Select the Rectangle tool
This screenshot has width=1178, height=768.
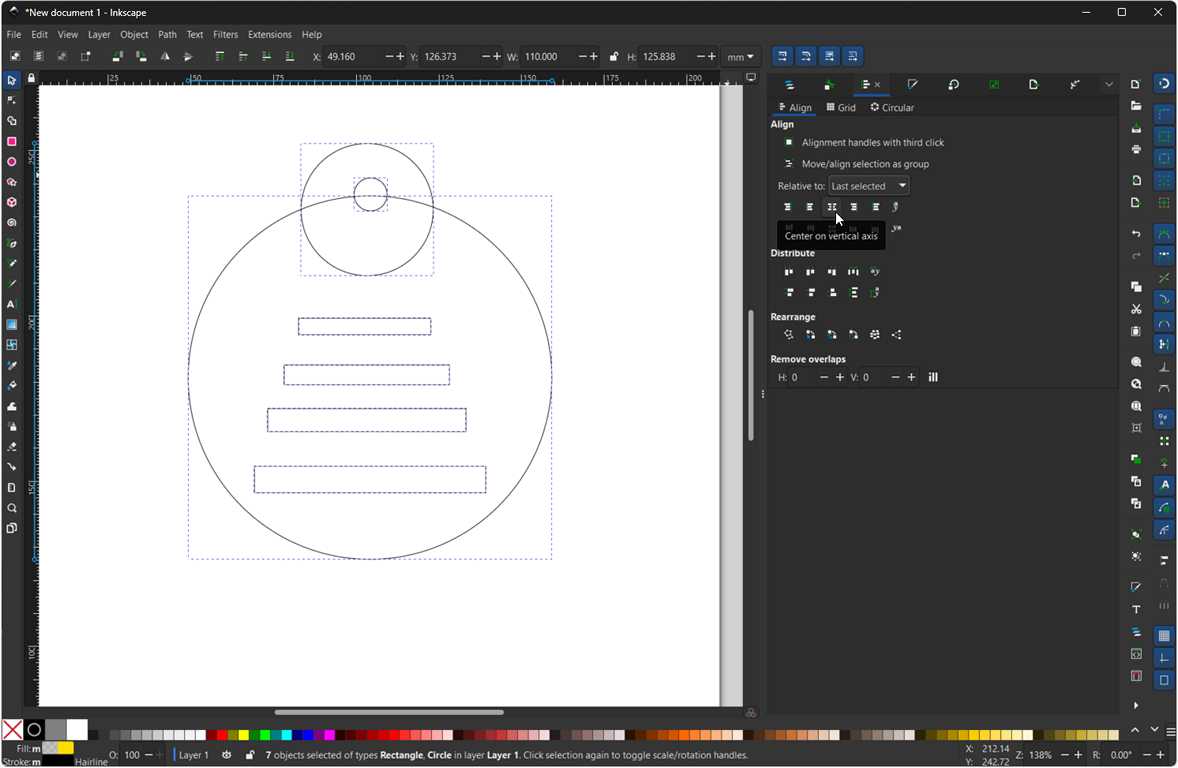(x=11, y=141)
